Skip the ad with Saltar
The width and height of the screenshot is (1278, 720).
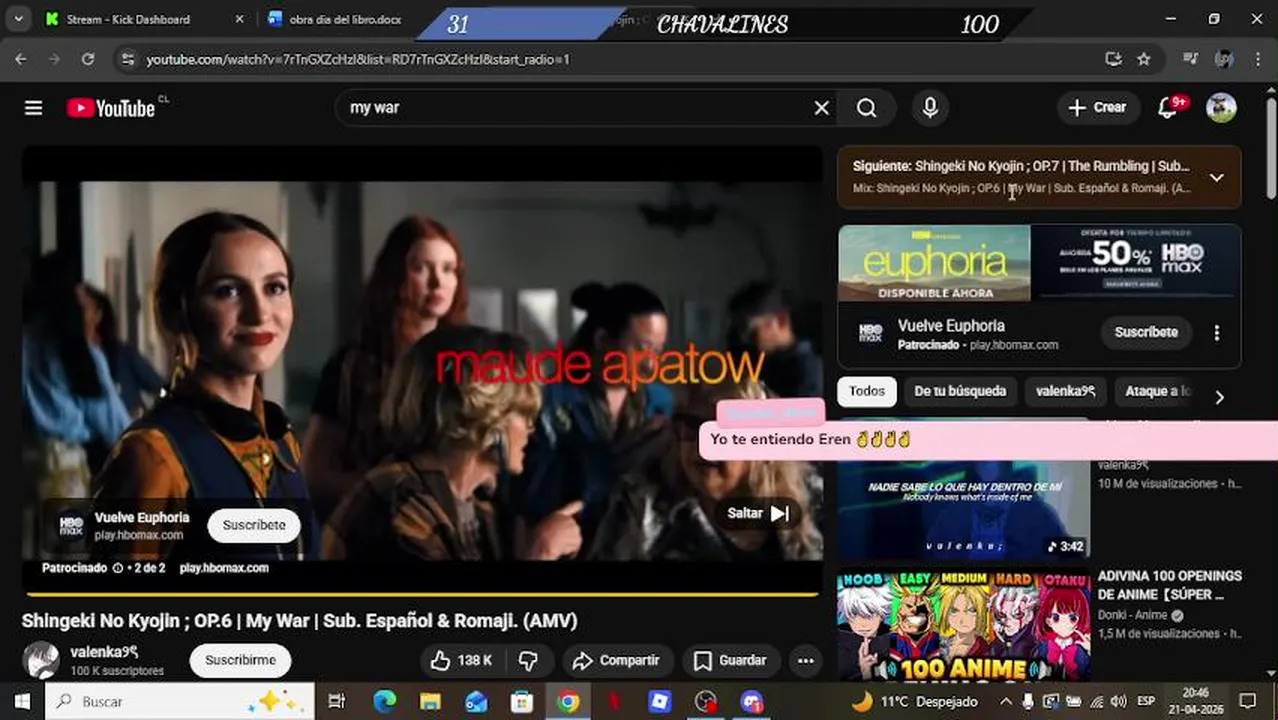coord(757,513)
